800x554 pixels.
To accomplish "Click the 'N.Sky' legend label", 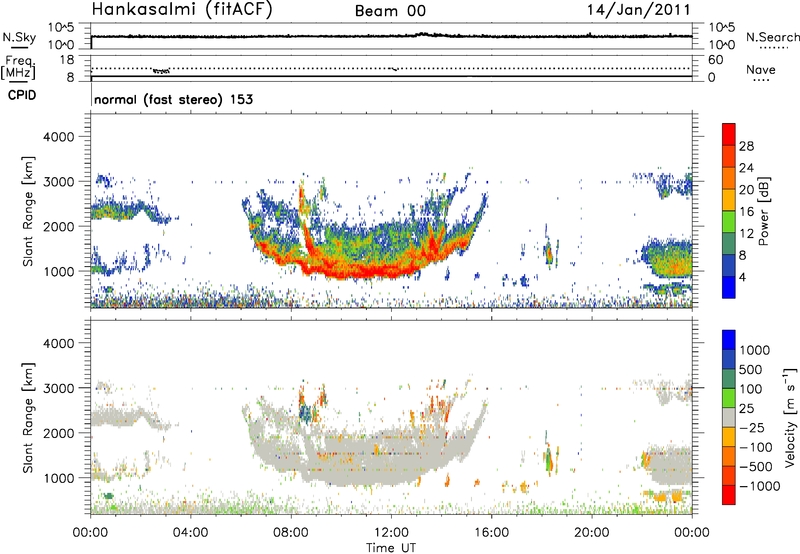I will pos(19,37).
